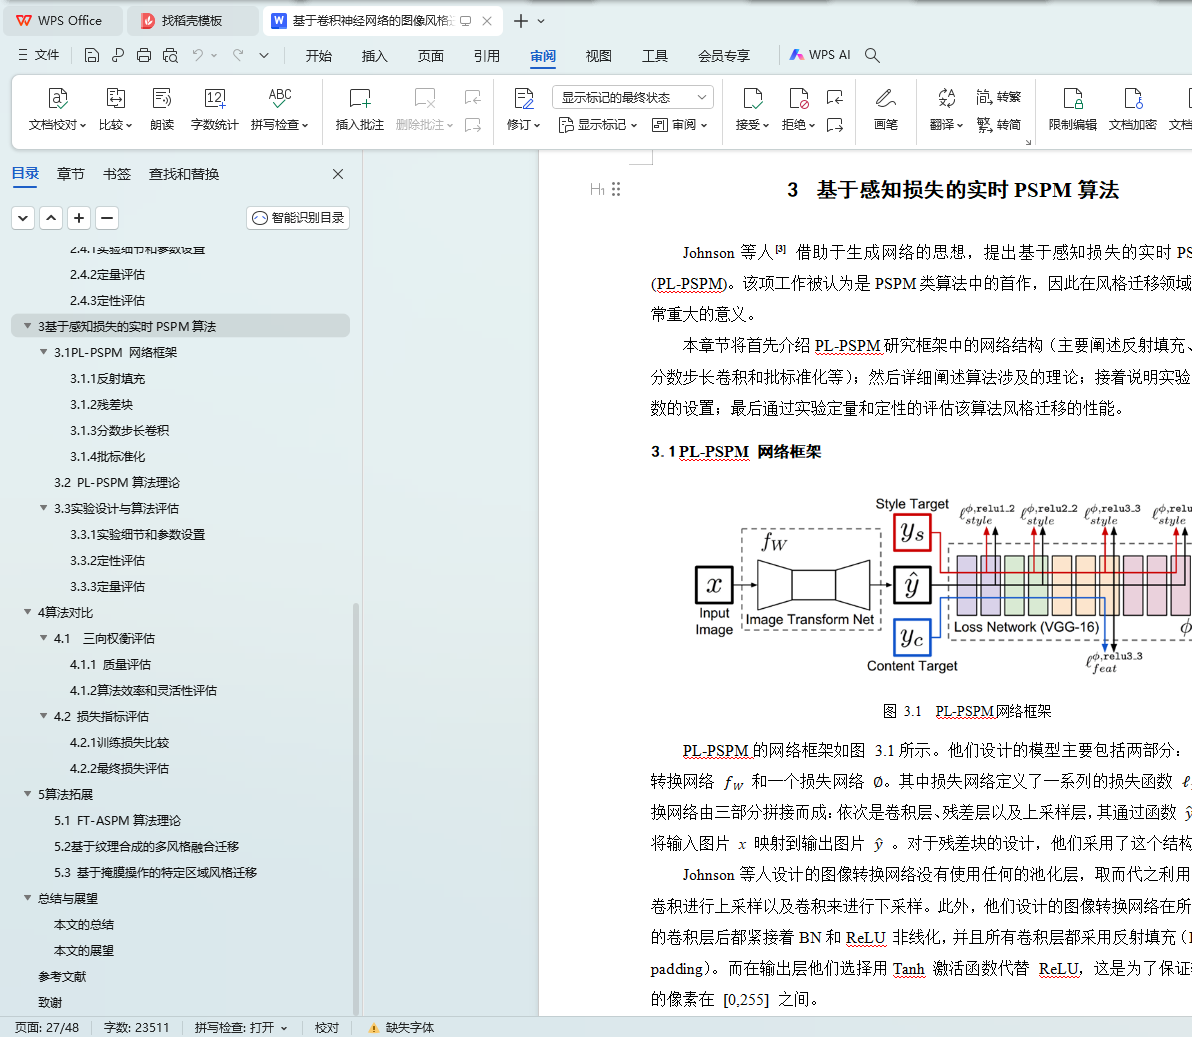The height and width of the screenshot is (1037, 1192).
Task: Click outline move down arrow button
Action: 23,218
